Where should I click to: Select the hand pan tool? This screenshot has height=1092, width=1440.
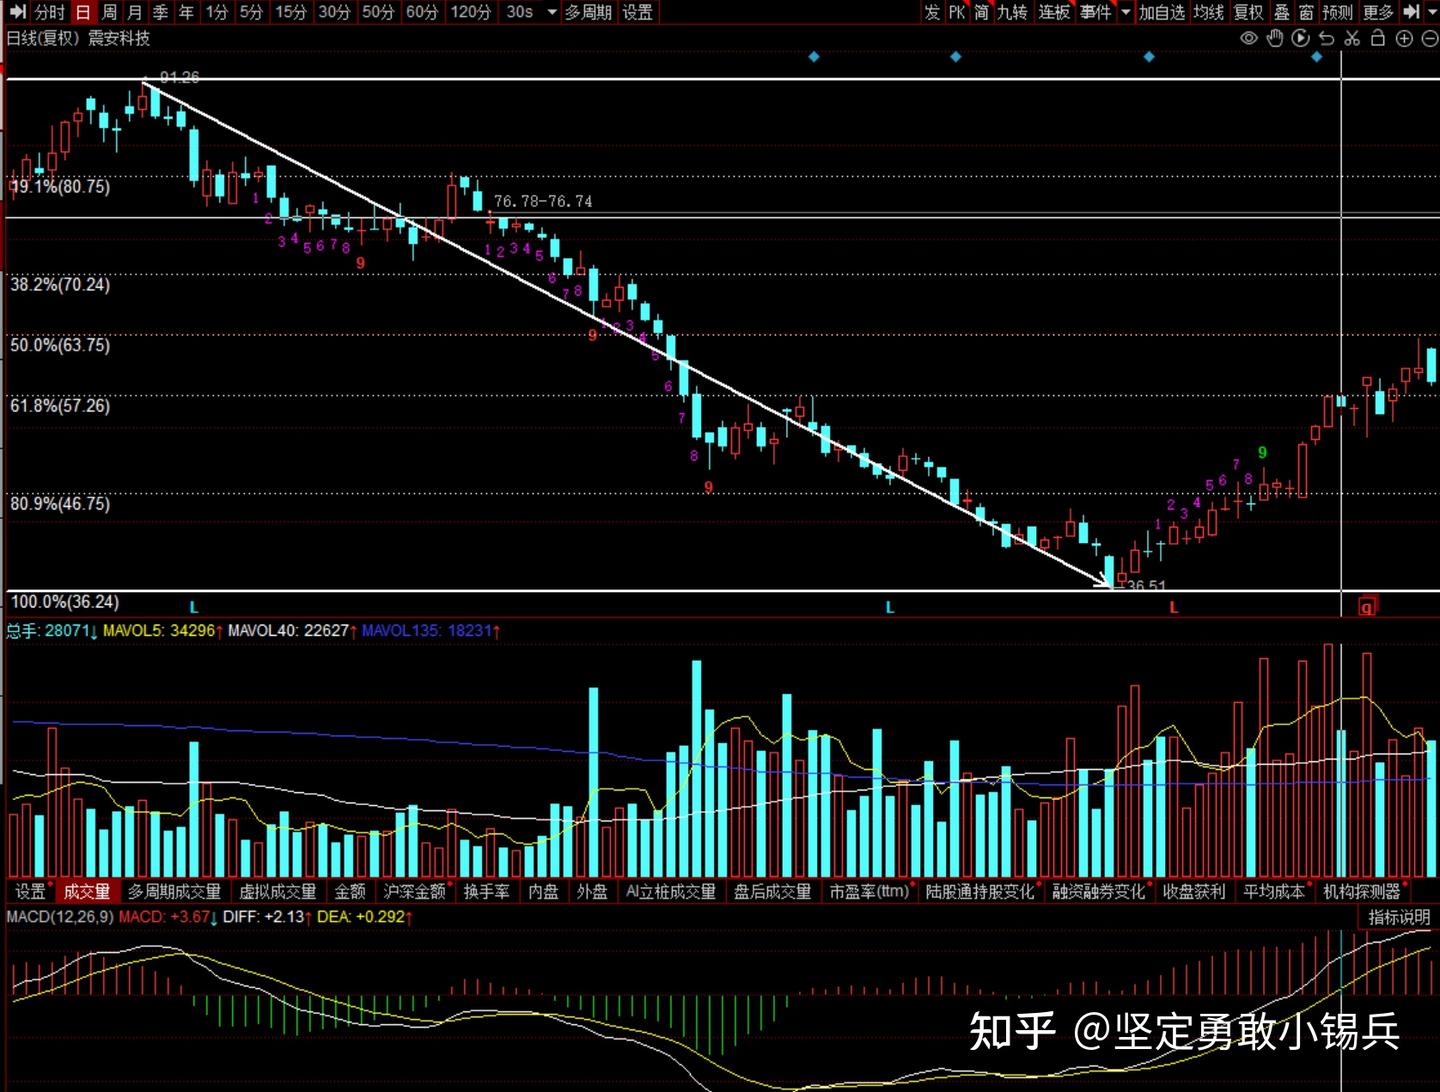tap(1275, 38)
